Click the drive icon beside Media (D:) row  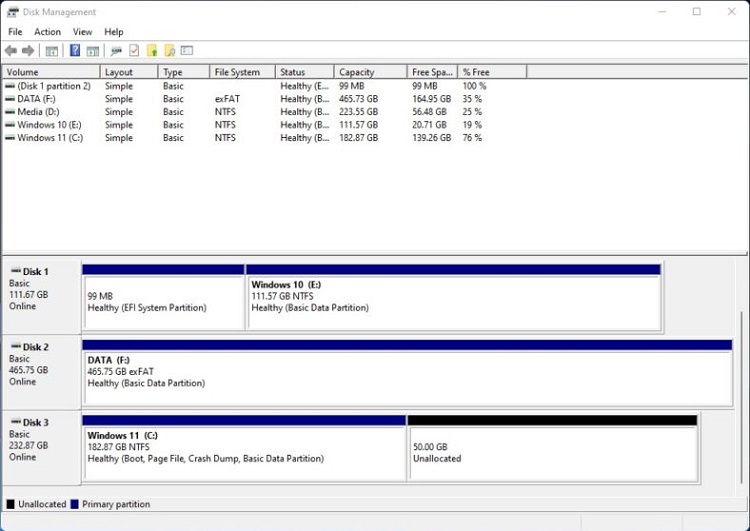pyautogui.click(x=10, y=112)
